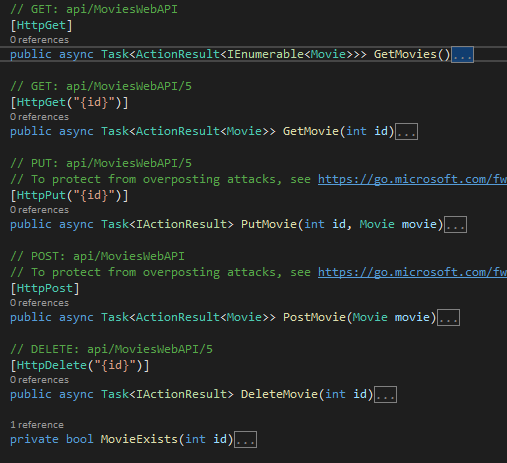Click the DeleteMovie method name
Viewport: 507px width, 463px height.
pos(279,394)
